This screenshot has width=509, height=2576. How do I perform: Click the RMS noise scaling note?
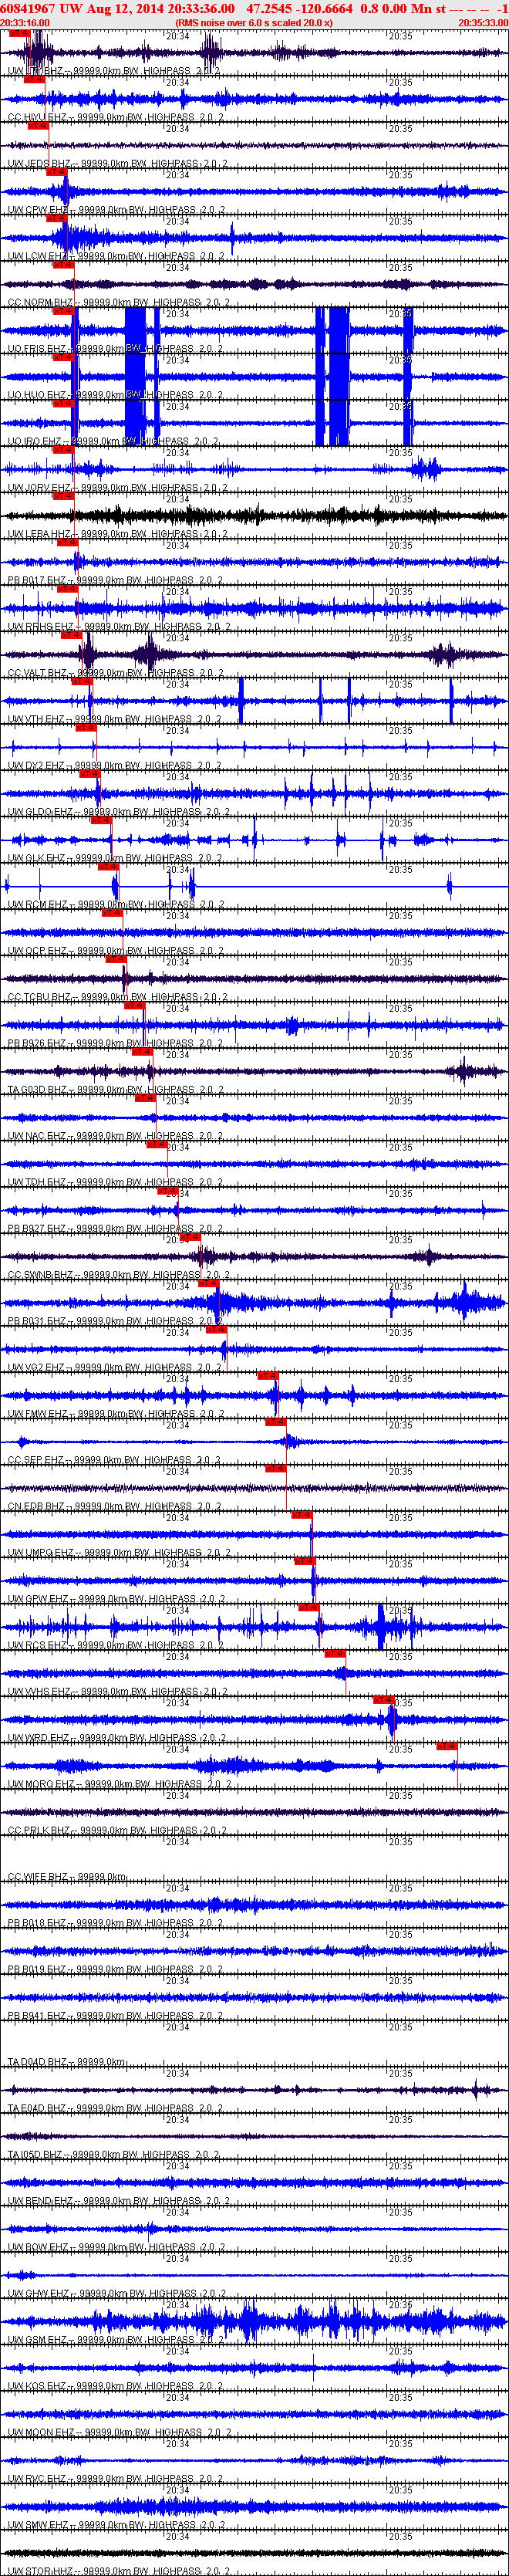point(254,22)
